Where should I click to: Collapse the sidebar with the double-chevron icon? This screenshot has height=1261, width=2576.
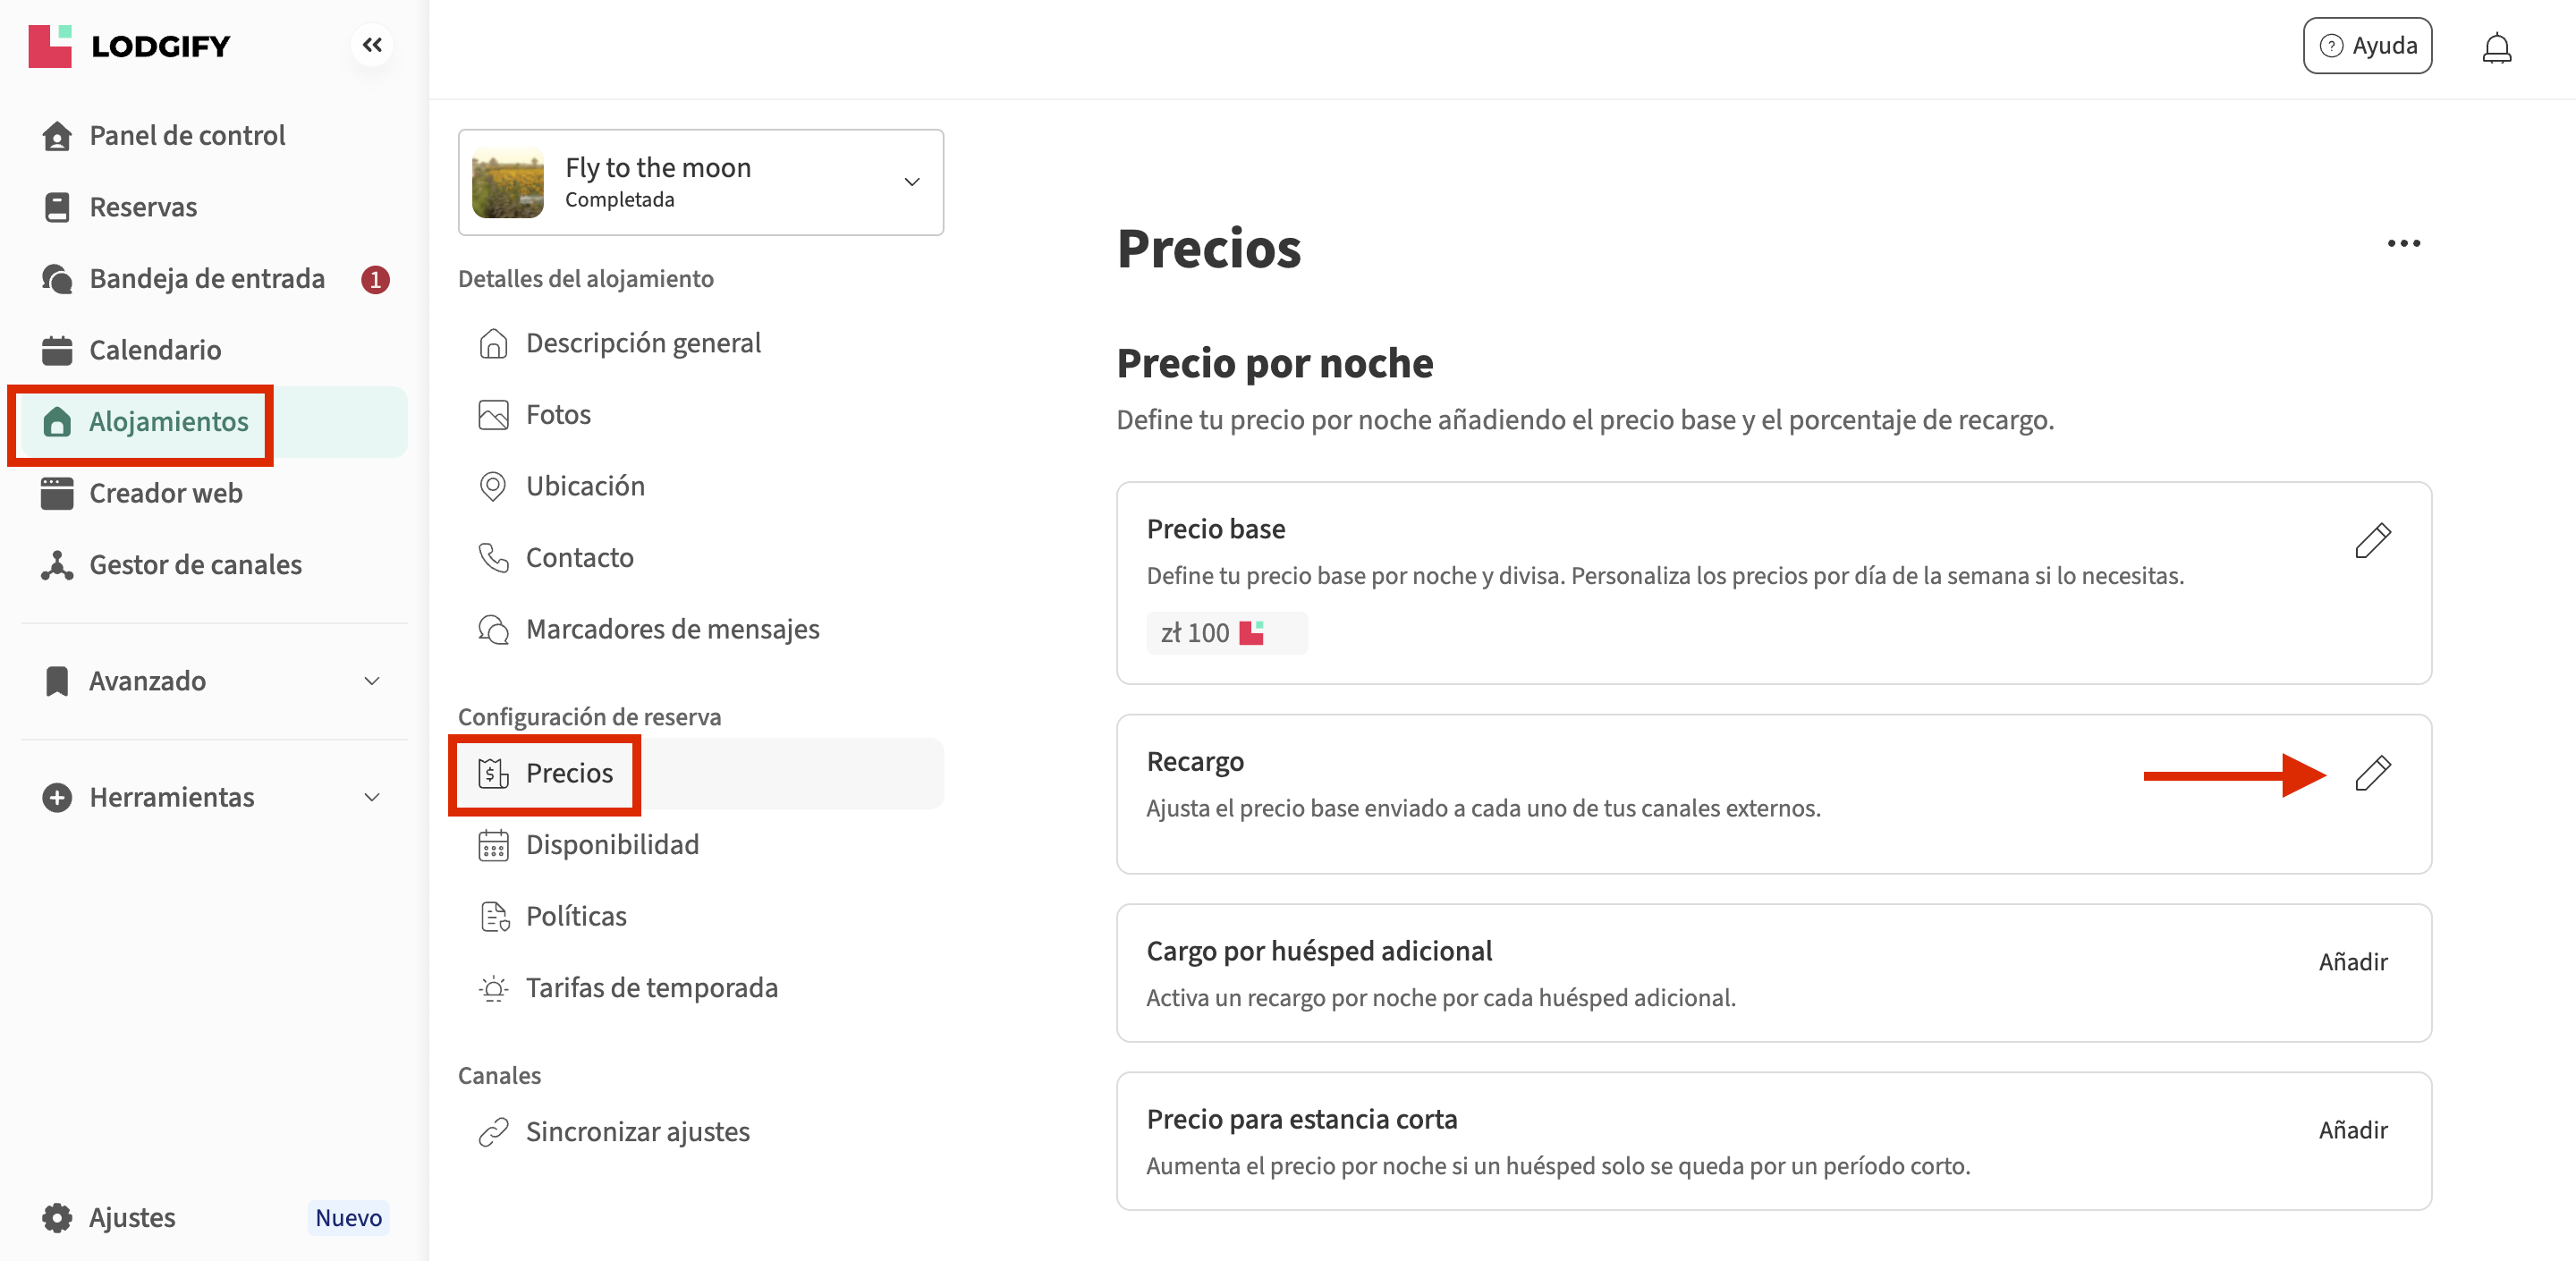tap(372, 45)
